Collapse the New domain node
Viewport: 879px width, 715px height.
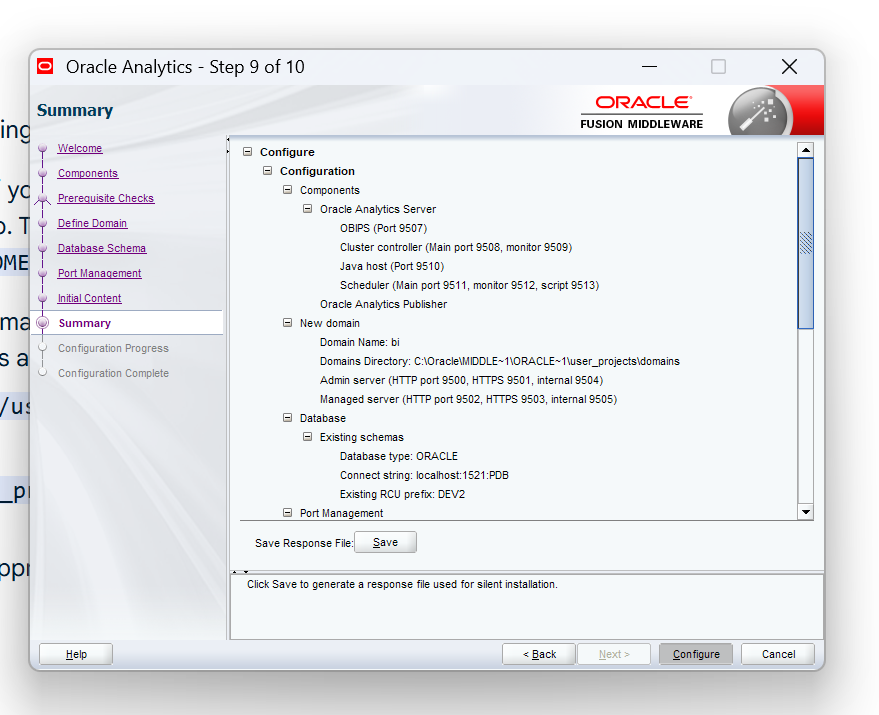pyautogui.click(x=288, y=322)
